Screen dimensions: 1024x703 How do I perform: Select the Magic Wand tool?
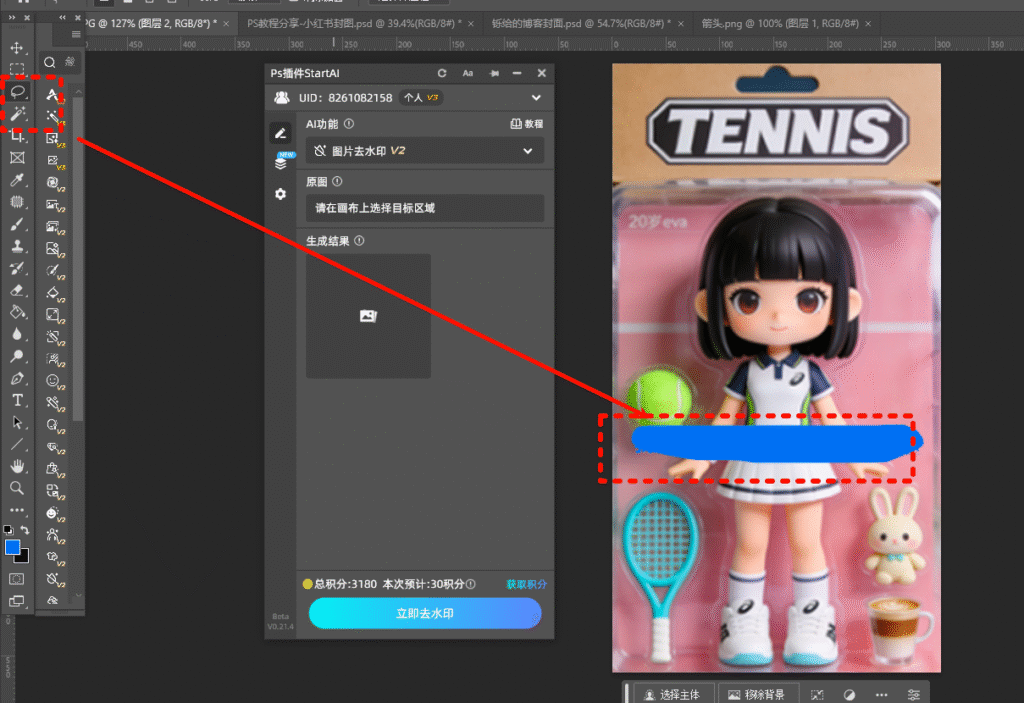[17, 114]
